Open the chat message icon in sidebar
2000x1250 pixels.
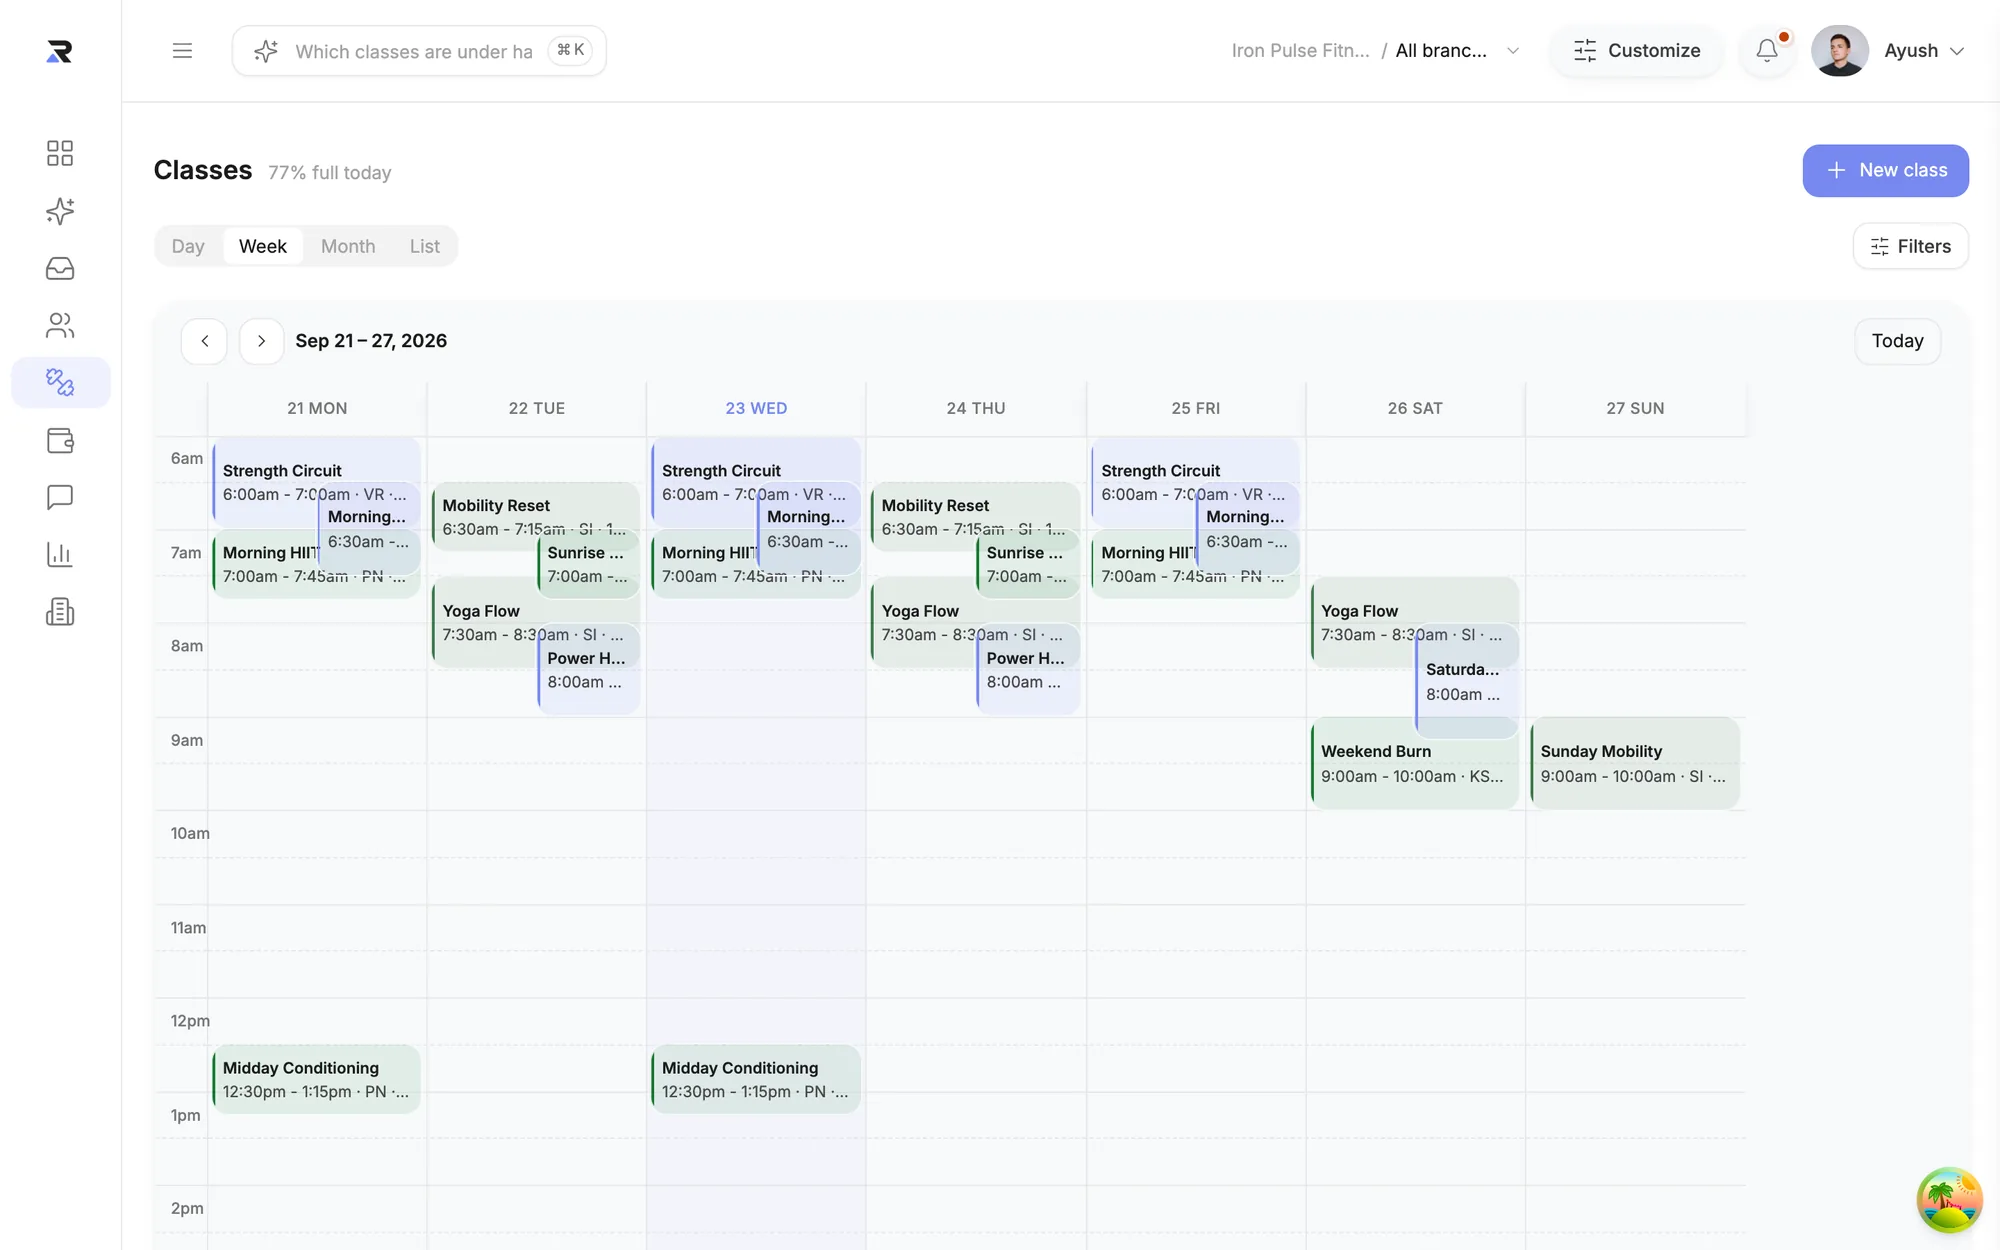point(60,497)
